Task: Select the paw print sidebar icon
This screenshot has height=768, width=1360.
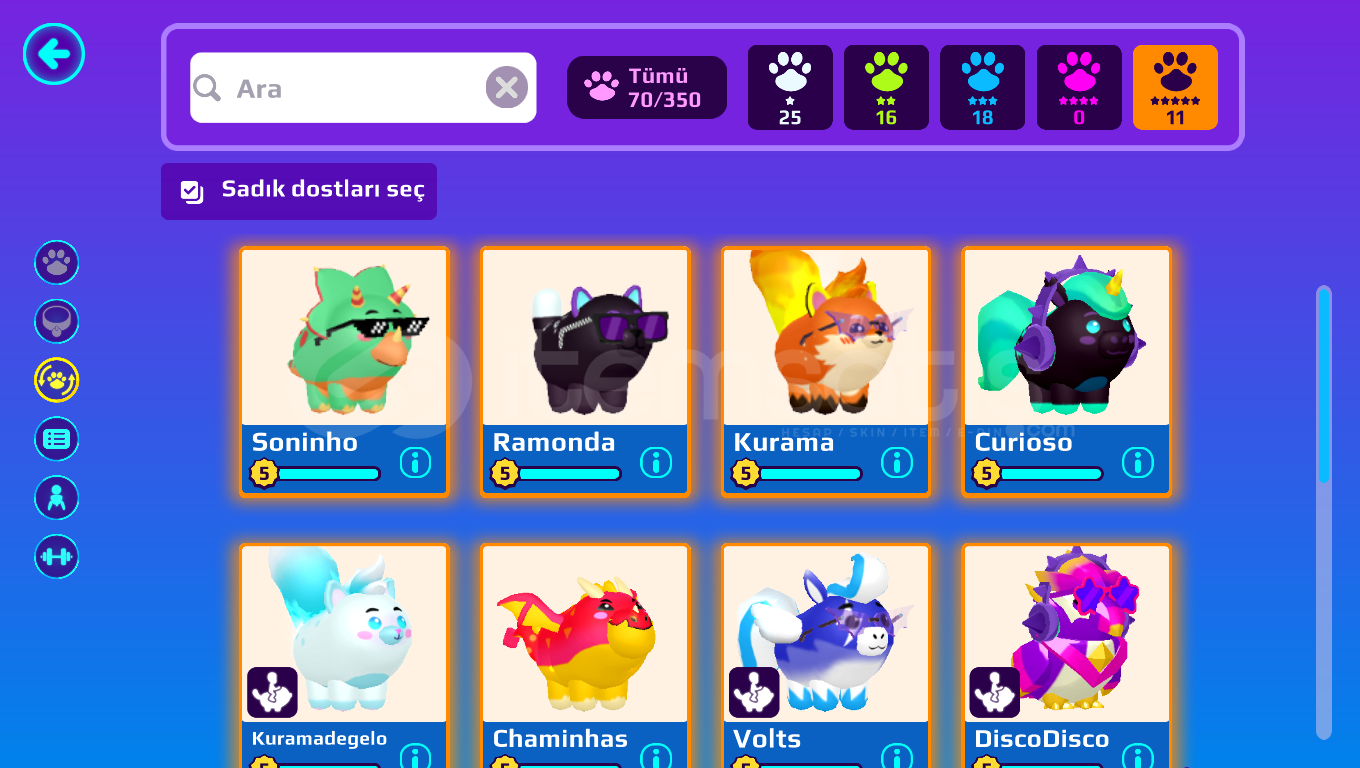Action: coord(57,263)
